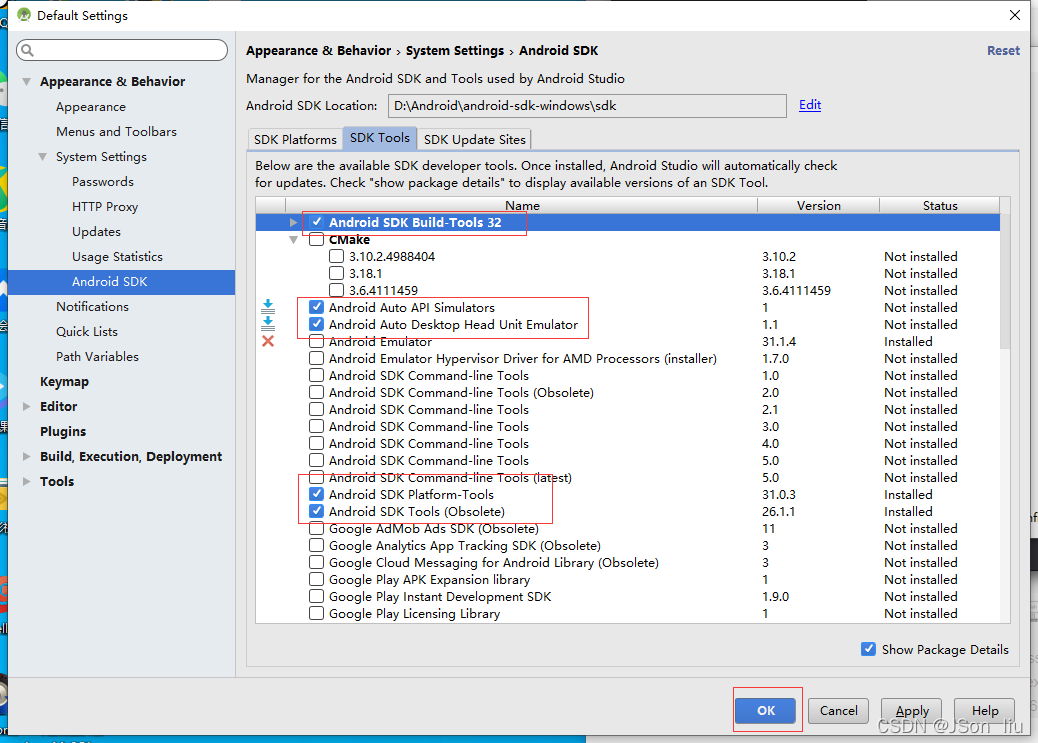
Task: Check CMake version 3.6.4111459
Action: 336,290
